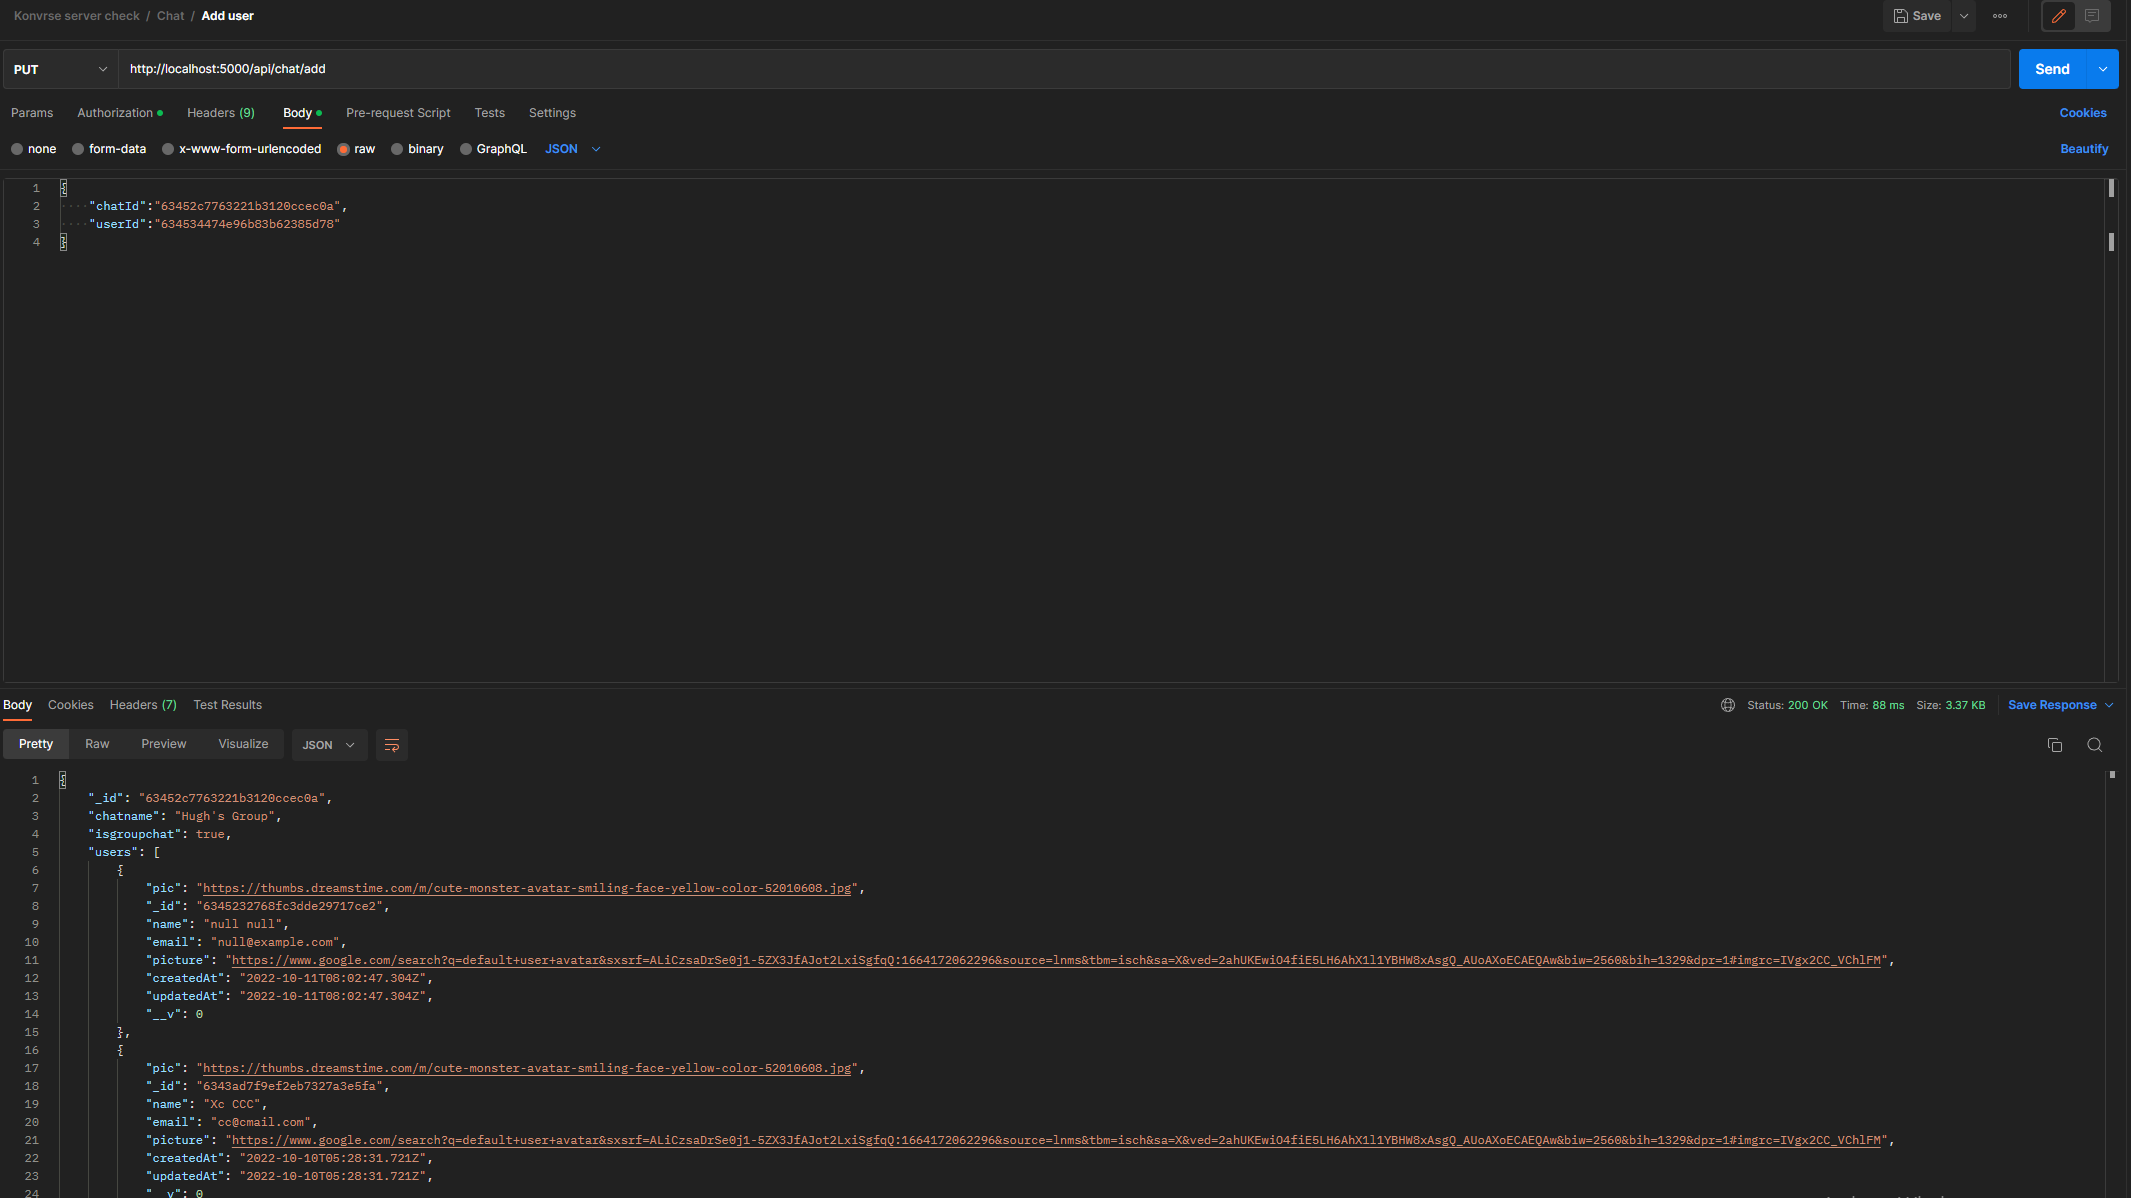Click the blue Send button
2131x1198 pixels.
[2052, 69]
